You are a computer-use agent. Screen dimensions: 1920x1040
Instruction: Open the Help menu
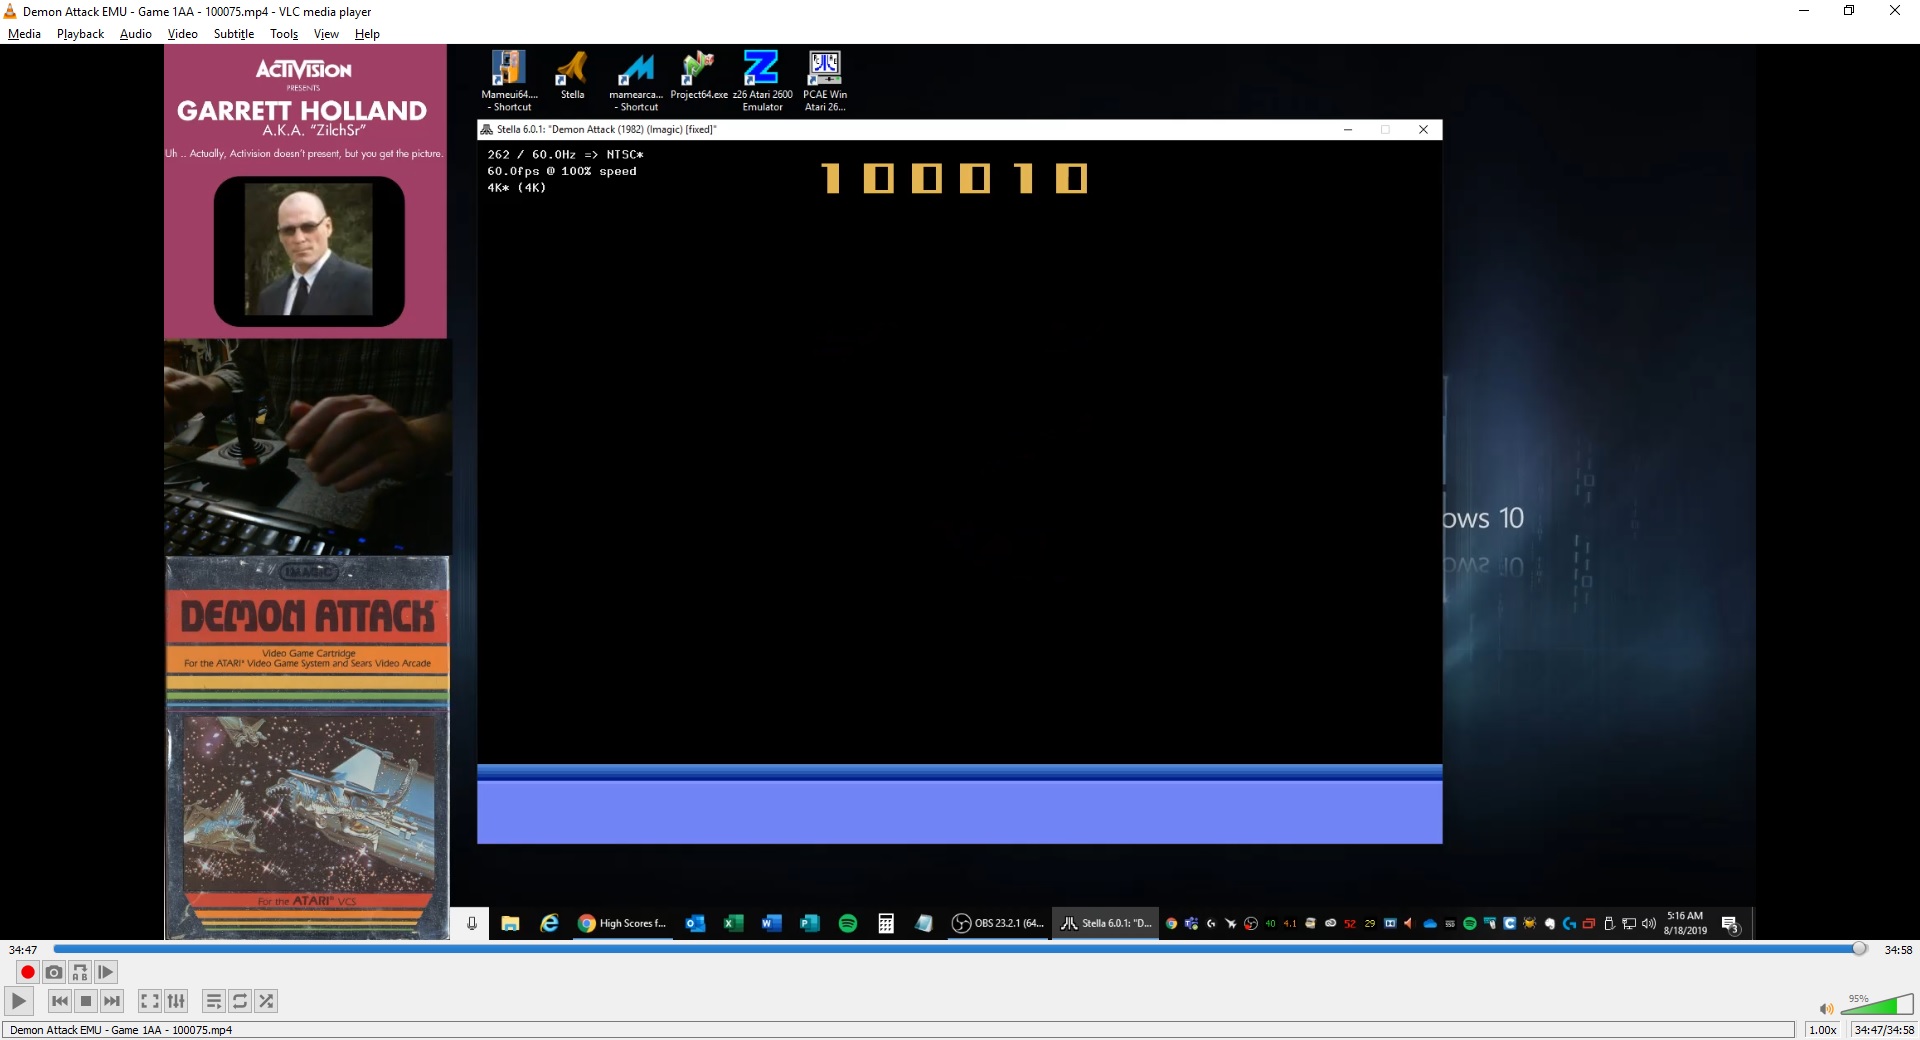pos(367,34)
